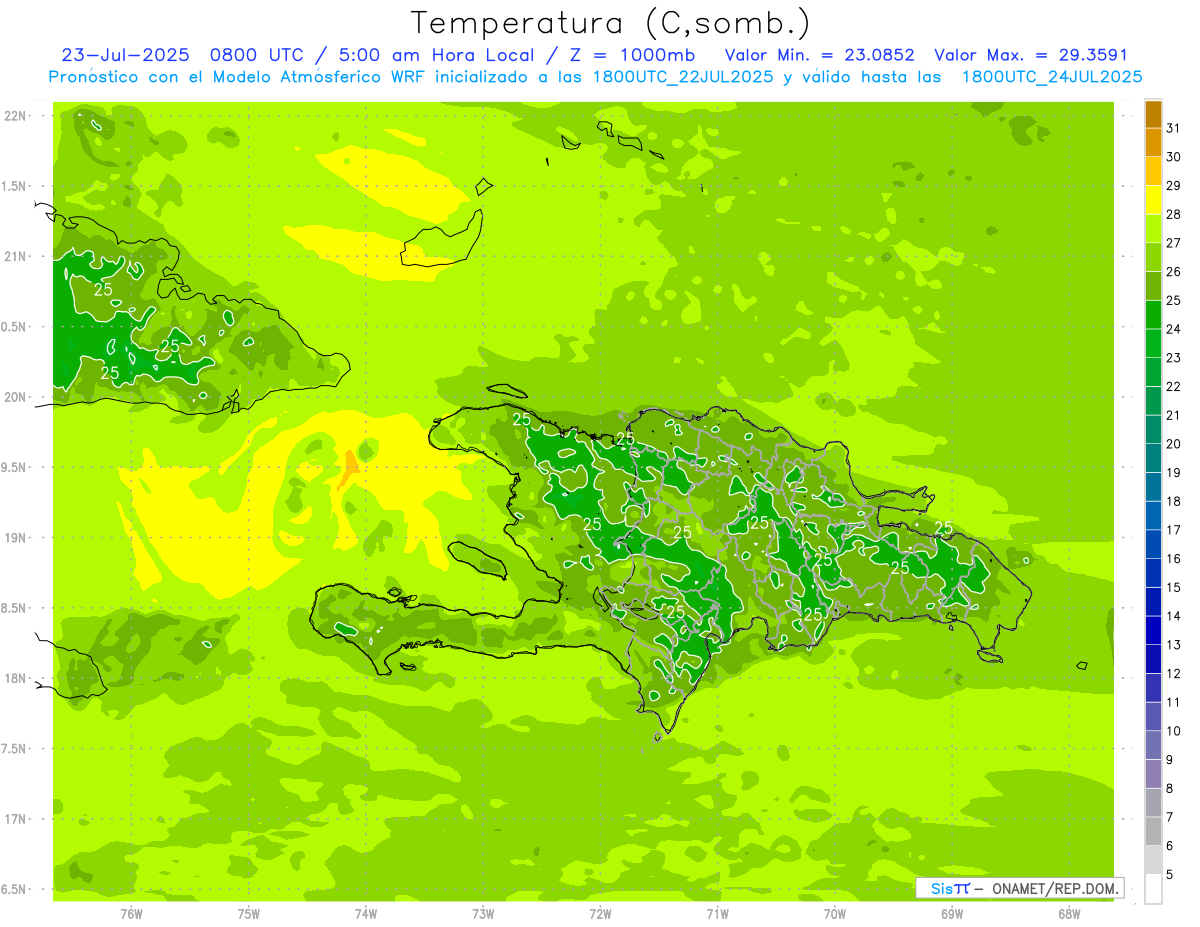Select the '23-Jul-2025' forecast date text

coord(125,55)
